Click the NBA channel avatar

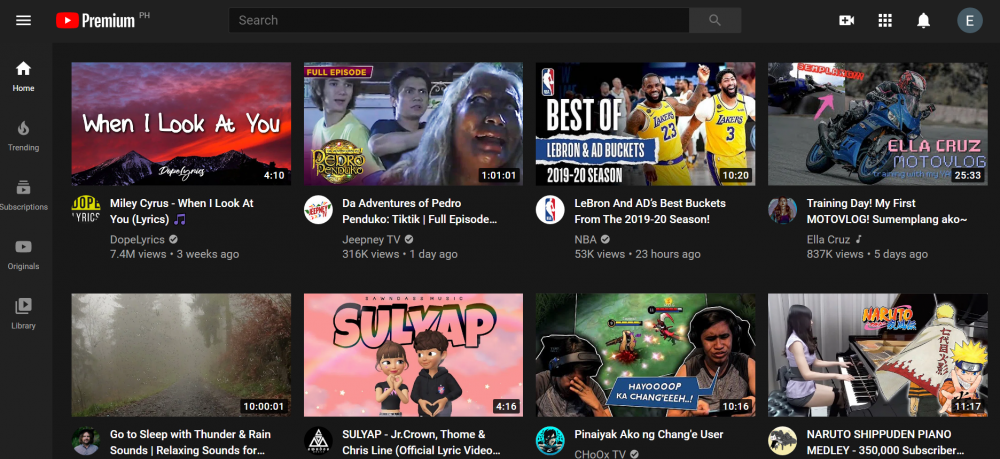pyautogui.click(x=550, y=209)
